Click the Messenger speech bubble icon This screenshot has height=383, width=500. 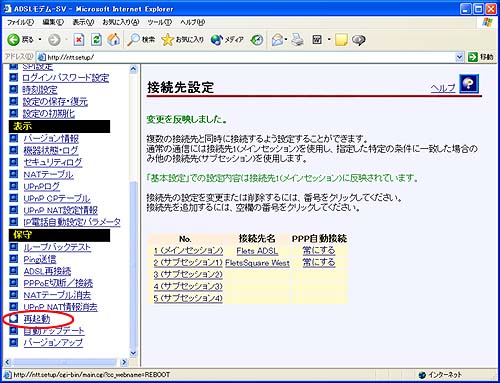click(x=359, y=40)
